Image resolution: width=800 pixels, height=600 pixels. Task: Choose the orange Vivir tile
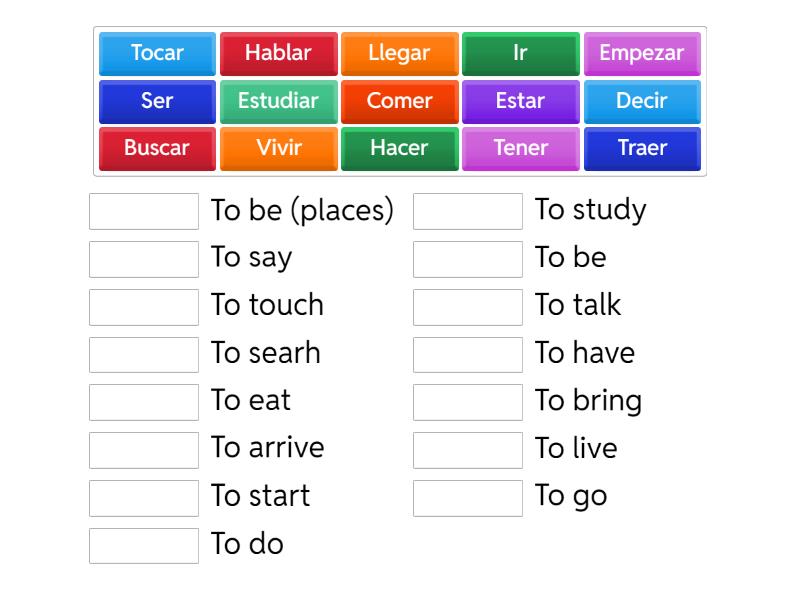tap(278, 148)
